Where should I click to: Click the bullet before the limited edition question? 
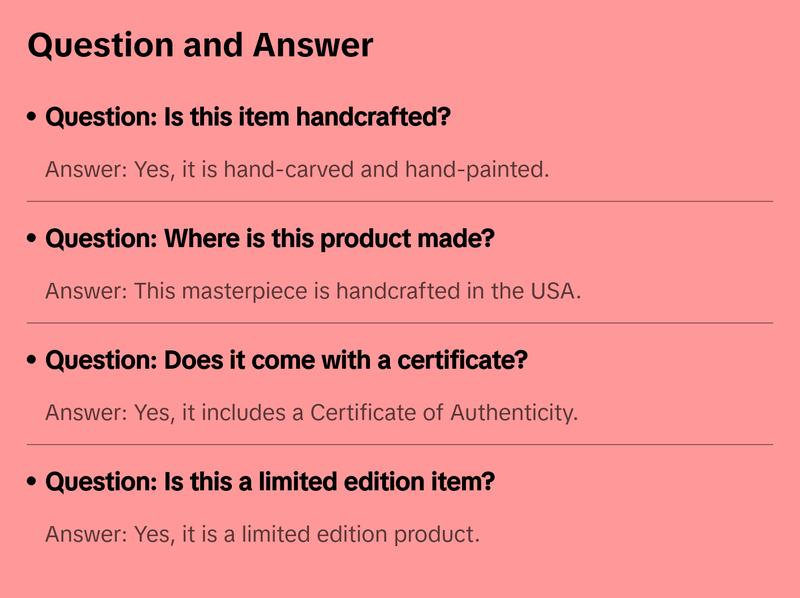pos(33,482)
